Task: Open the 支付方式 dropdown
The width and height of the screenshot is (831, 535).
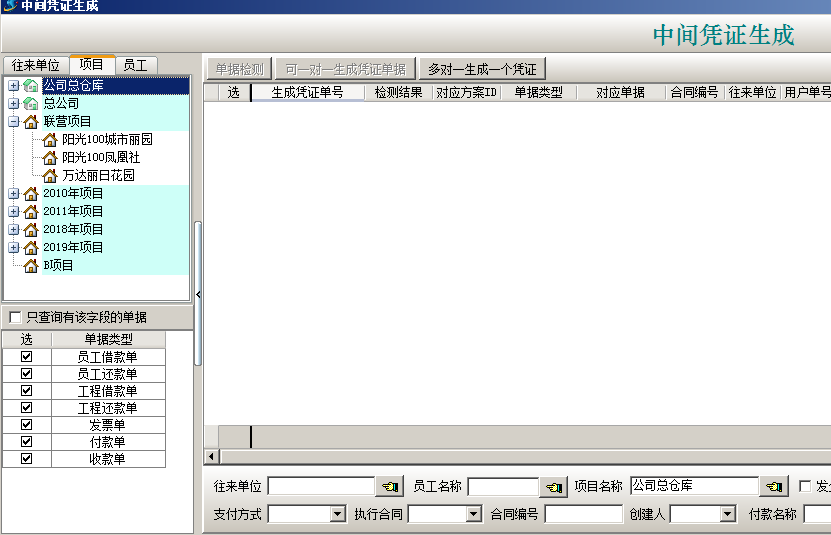Action: point(337,514)
